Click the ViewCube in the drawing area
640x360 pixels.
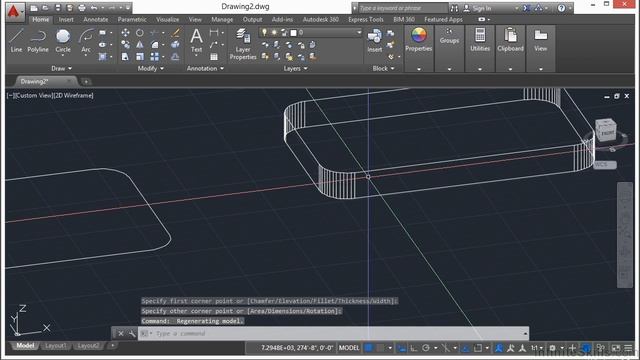[x=606, y=130]
